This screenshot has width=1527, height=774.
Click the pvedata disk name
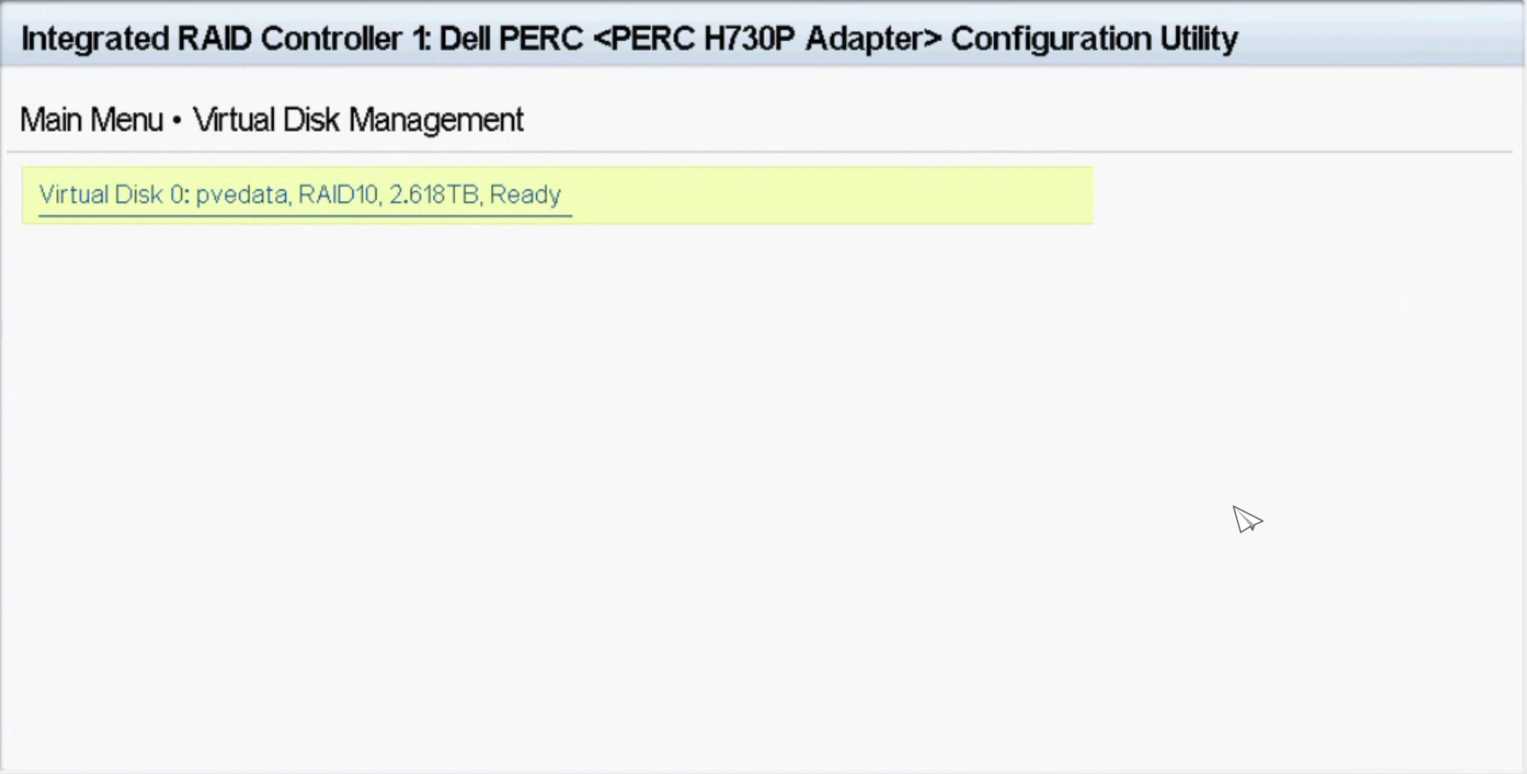pos(241,195)
